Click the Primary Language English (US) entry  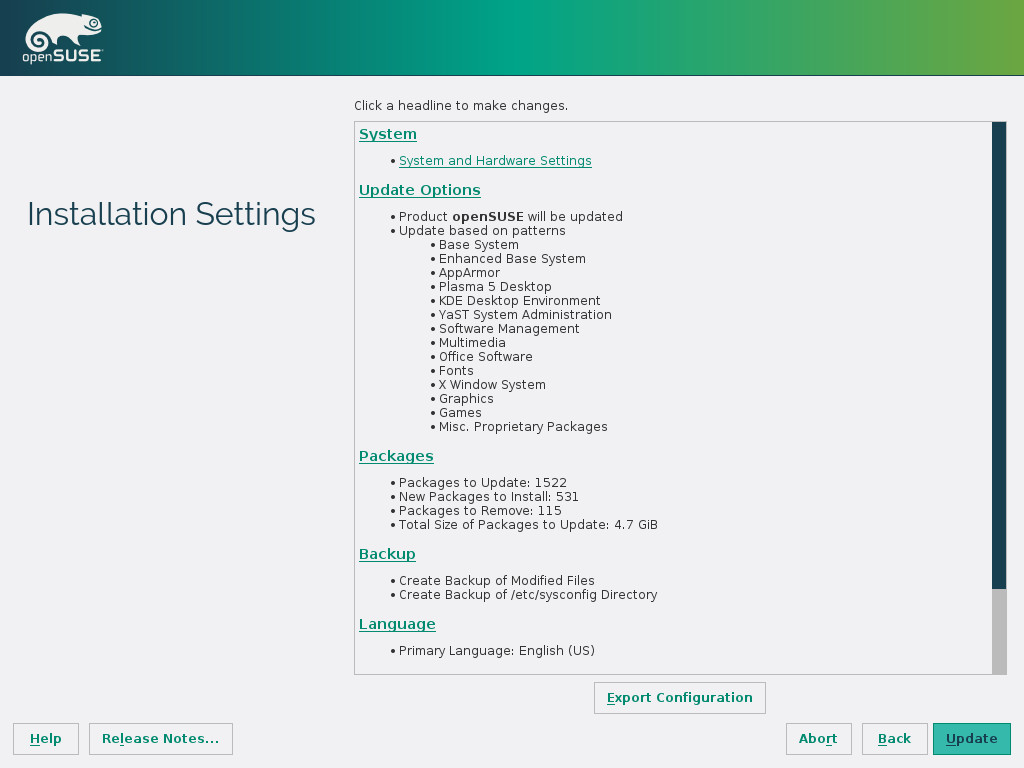pyautogui.click(x=496, y=651)
